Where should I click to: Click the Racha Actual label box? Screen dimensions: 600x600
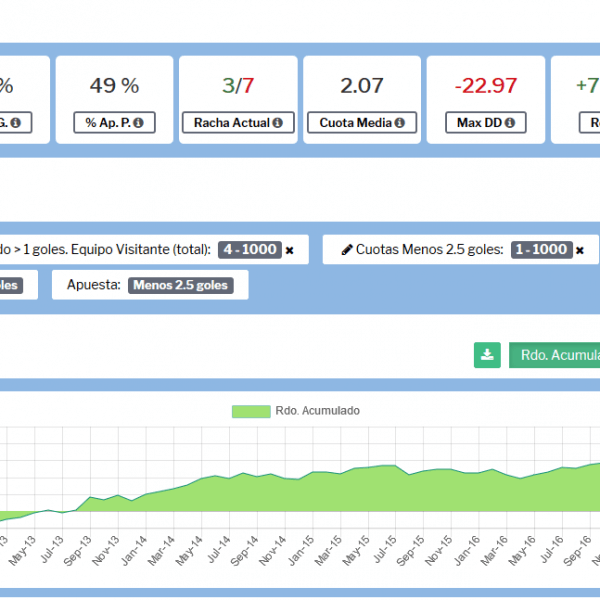pyautogui.click(x=238, y=122)
